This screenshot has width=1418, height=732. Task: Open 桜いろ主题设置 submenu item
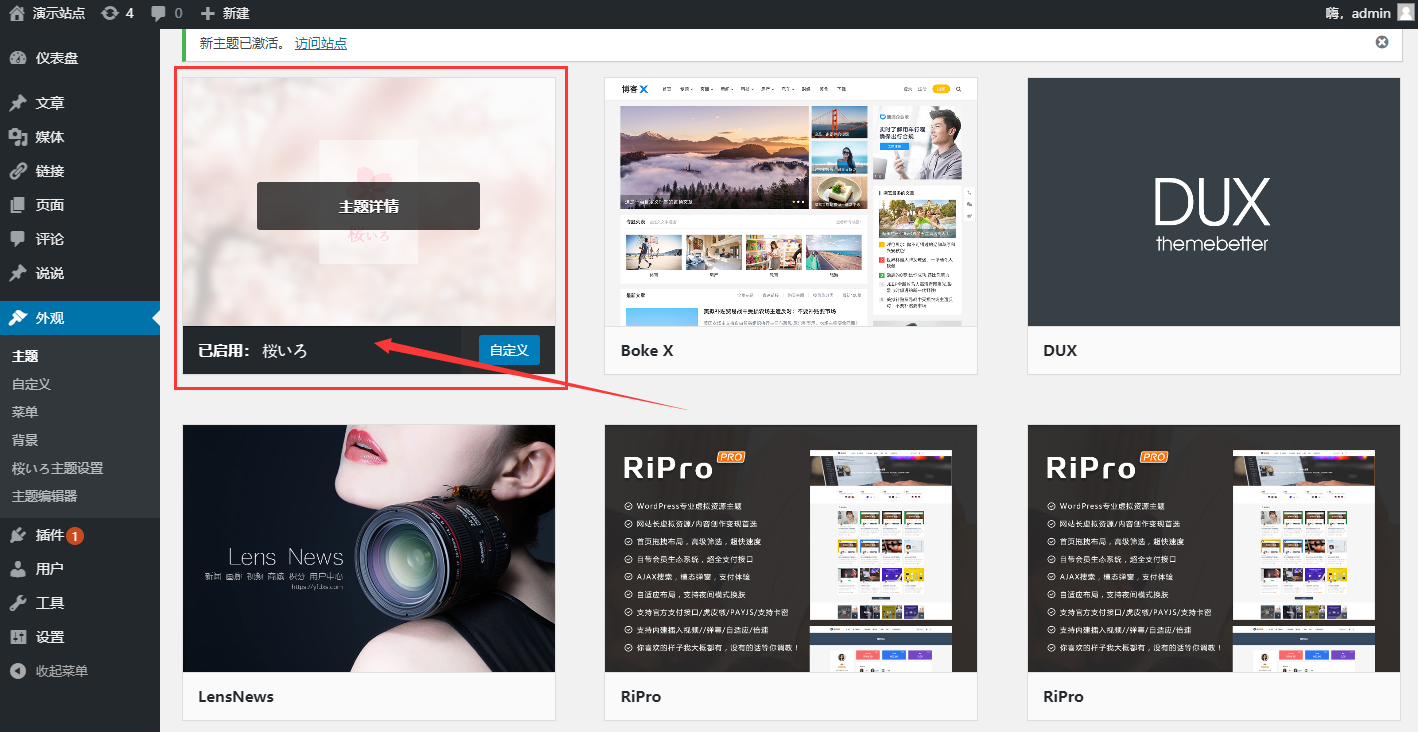[57, 468]
